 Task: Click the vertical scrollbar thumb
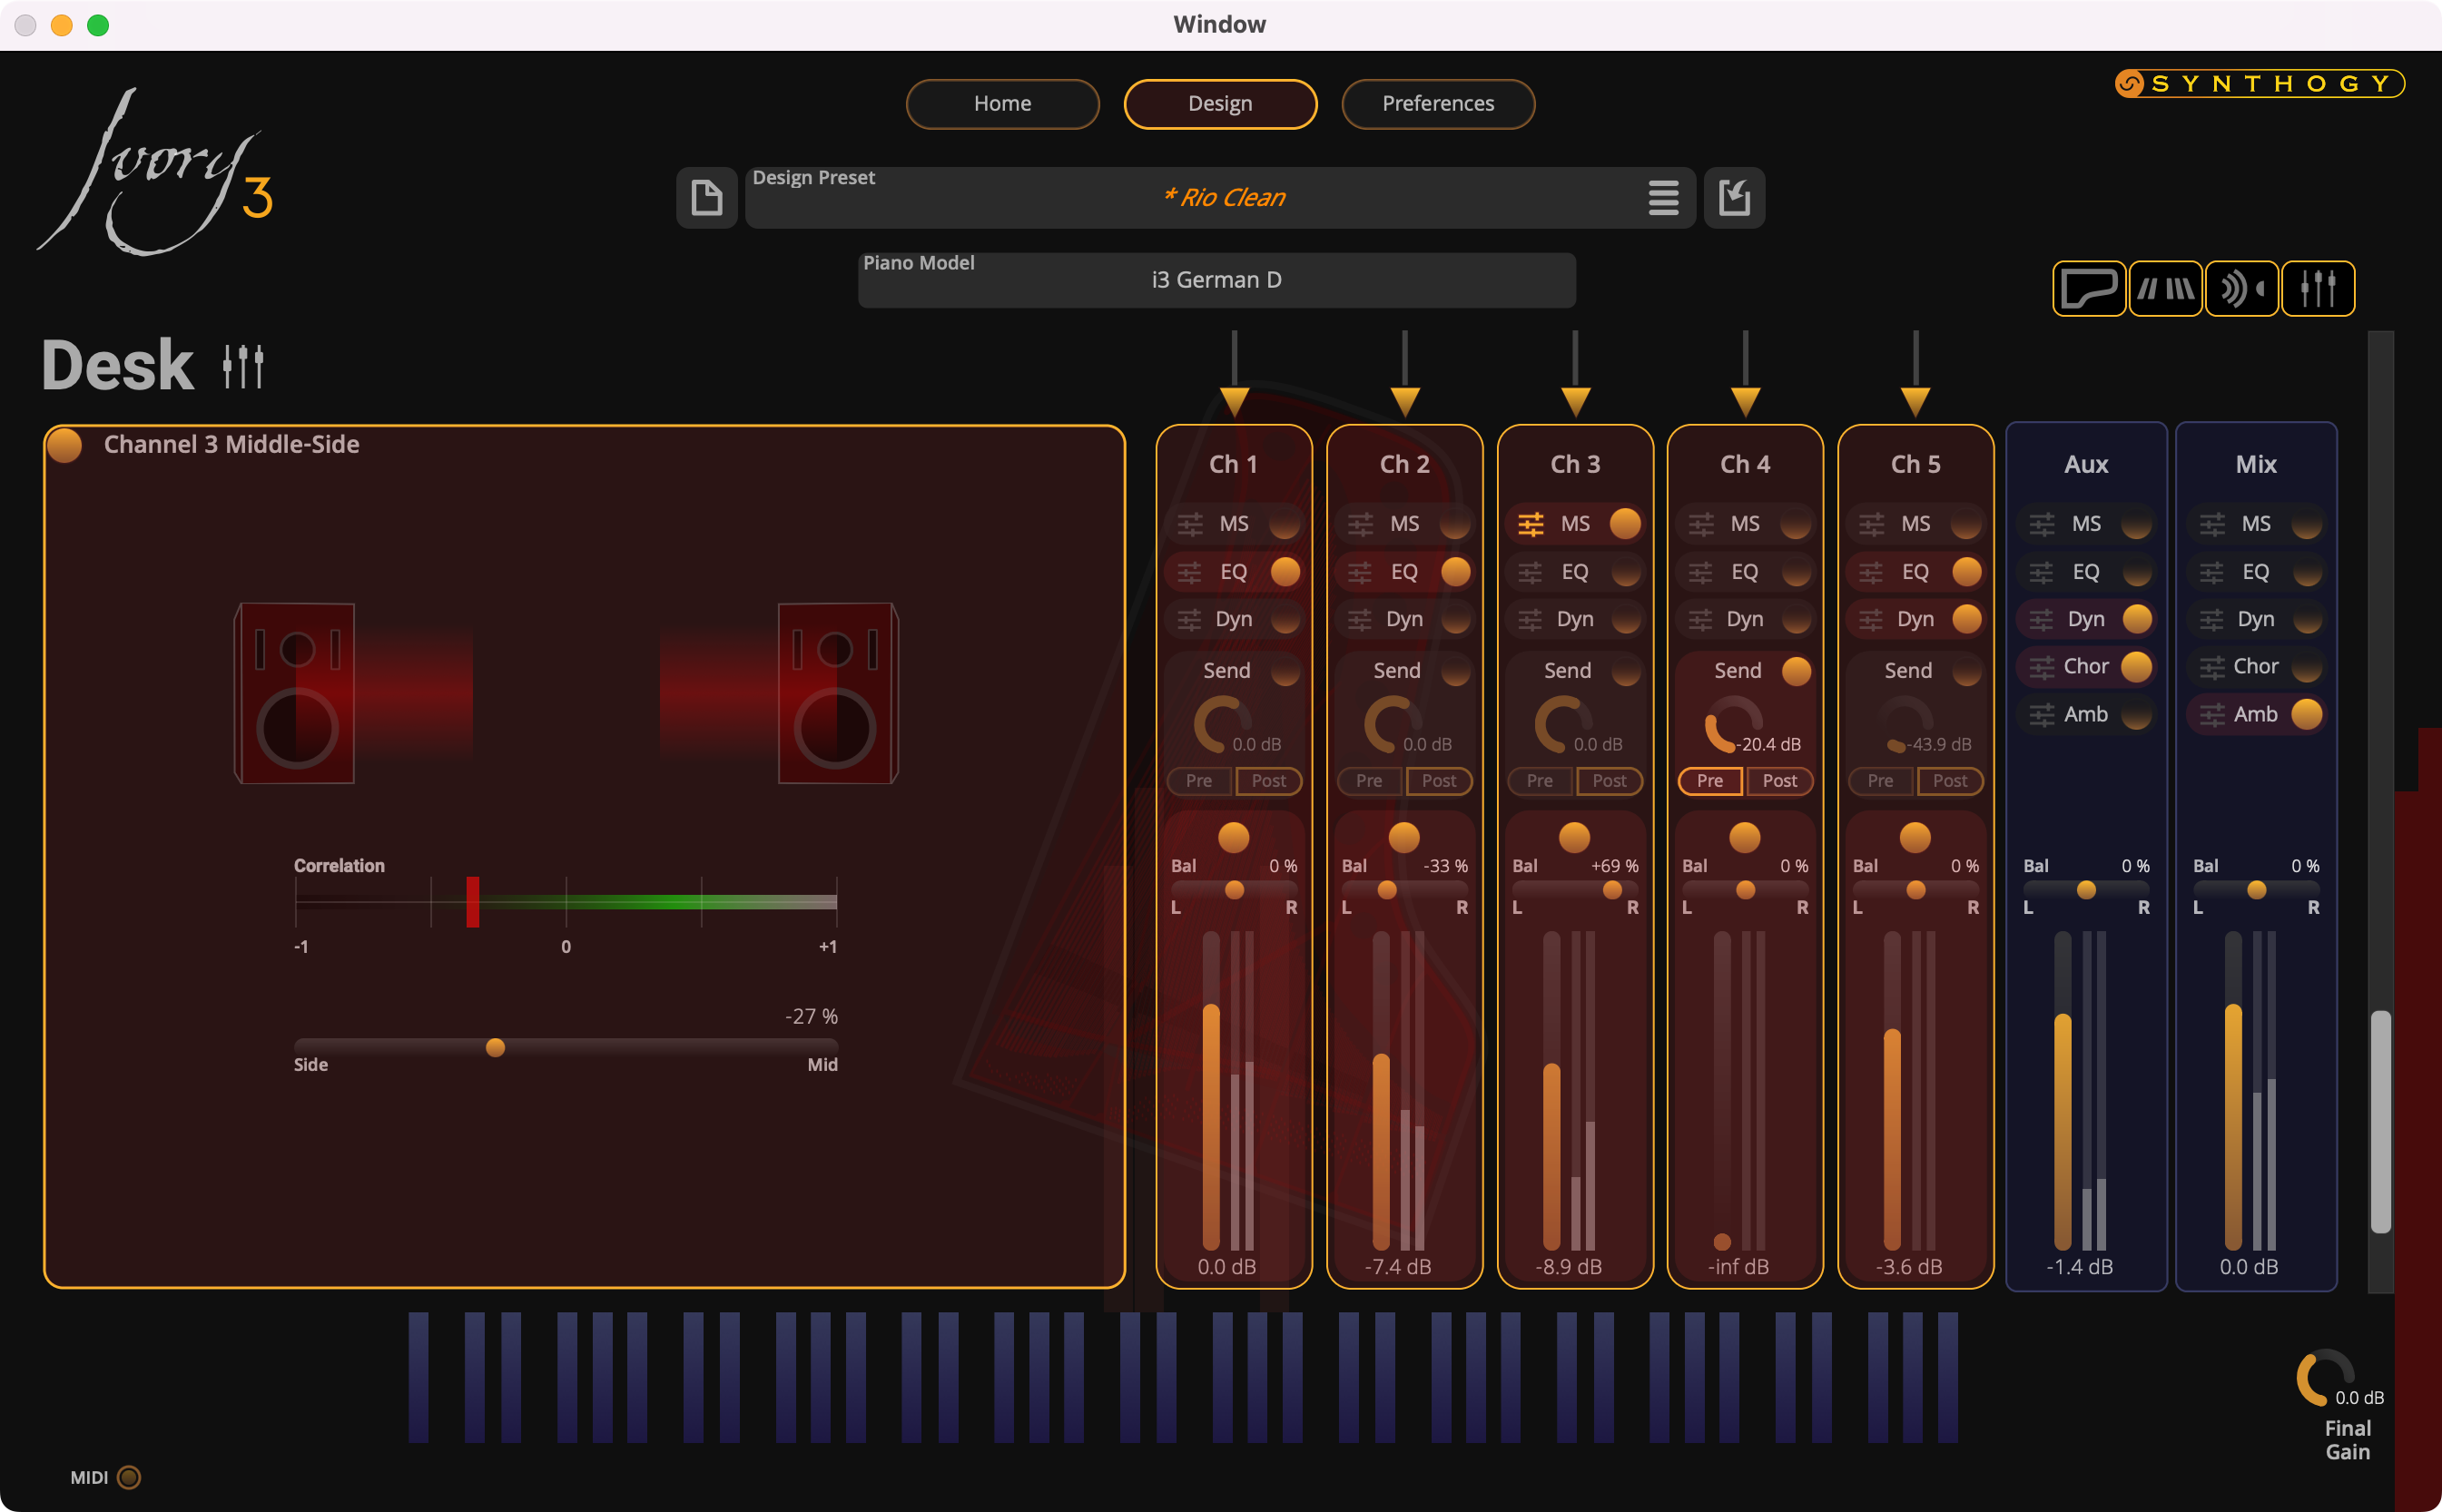[2381, 1122]
